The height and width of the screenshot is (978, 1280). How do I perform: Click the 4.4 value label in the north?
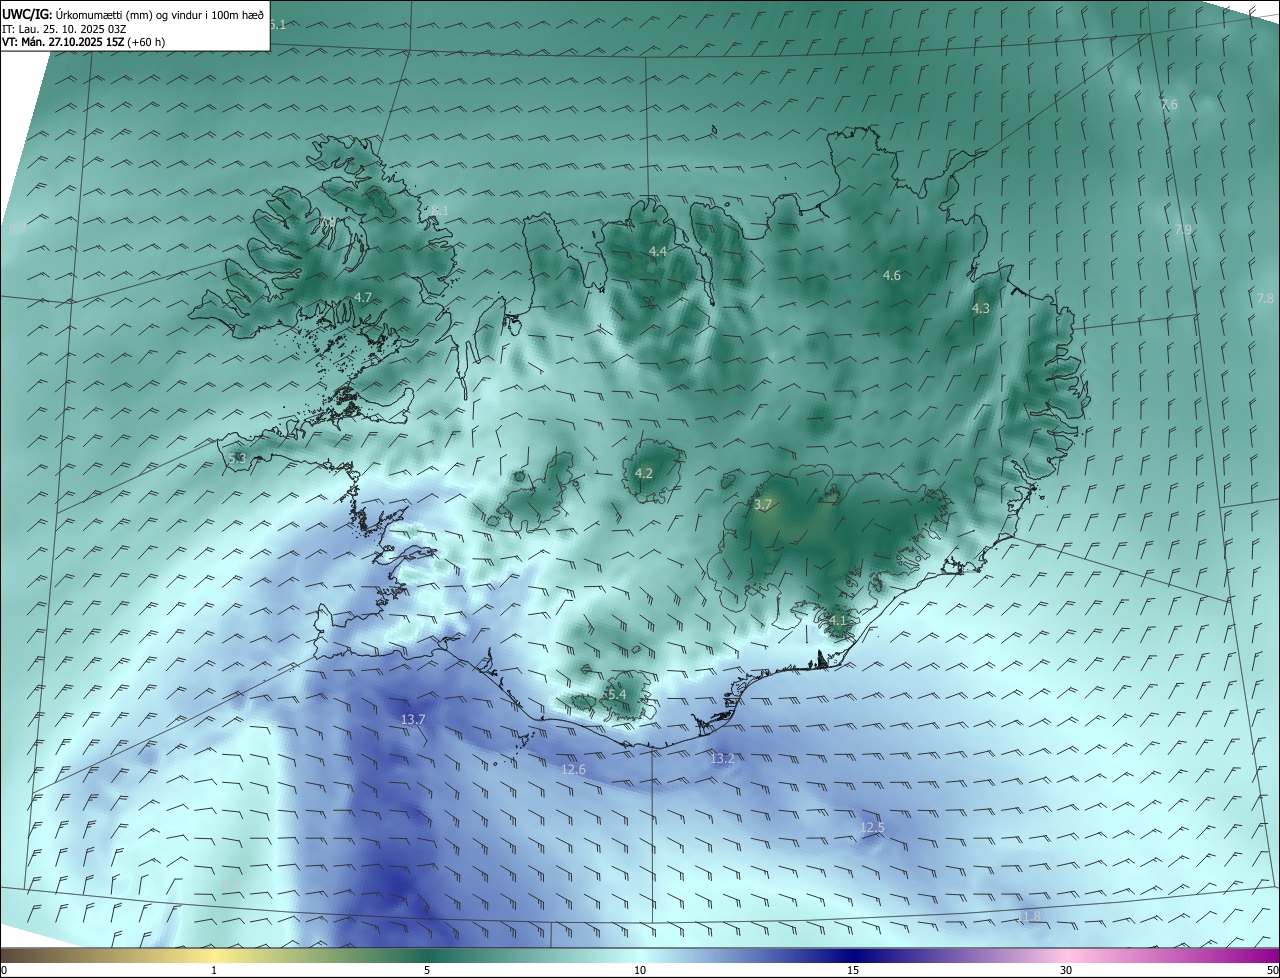[x=657, y=251]
